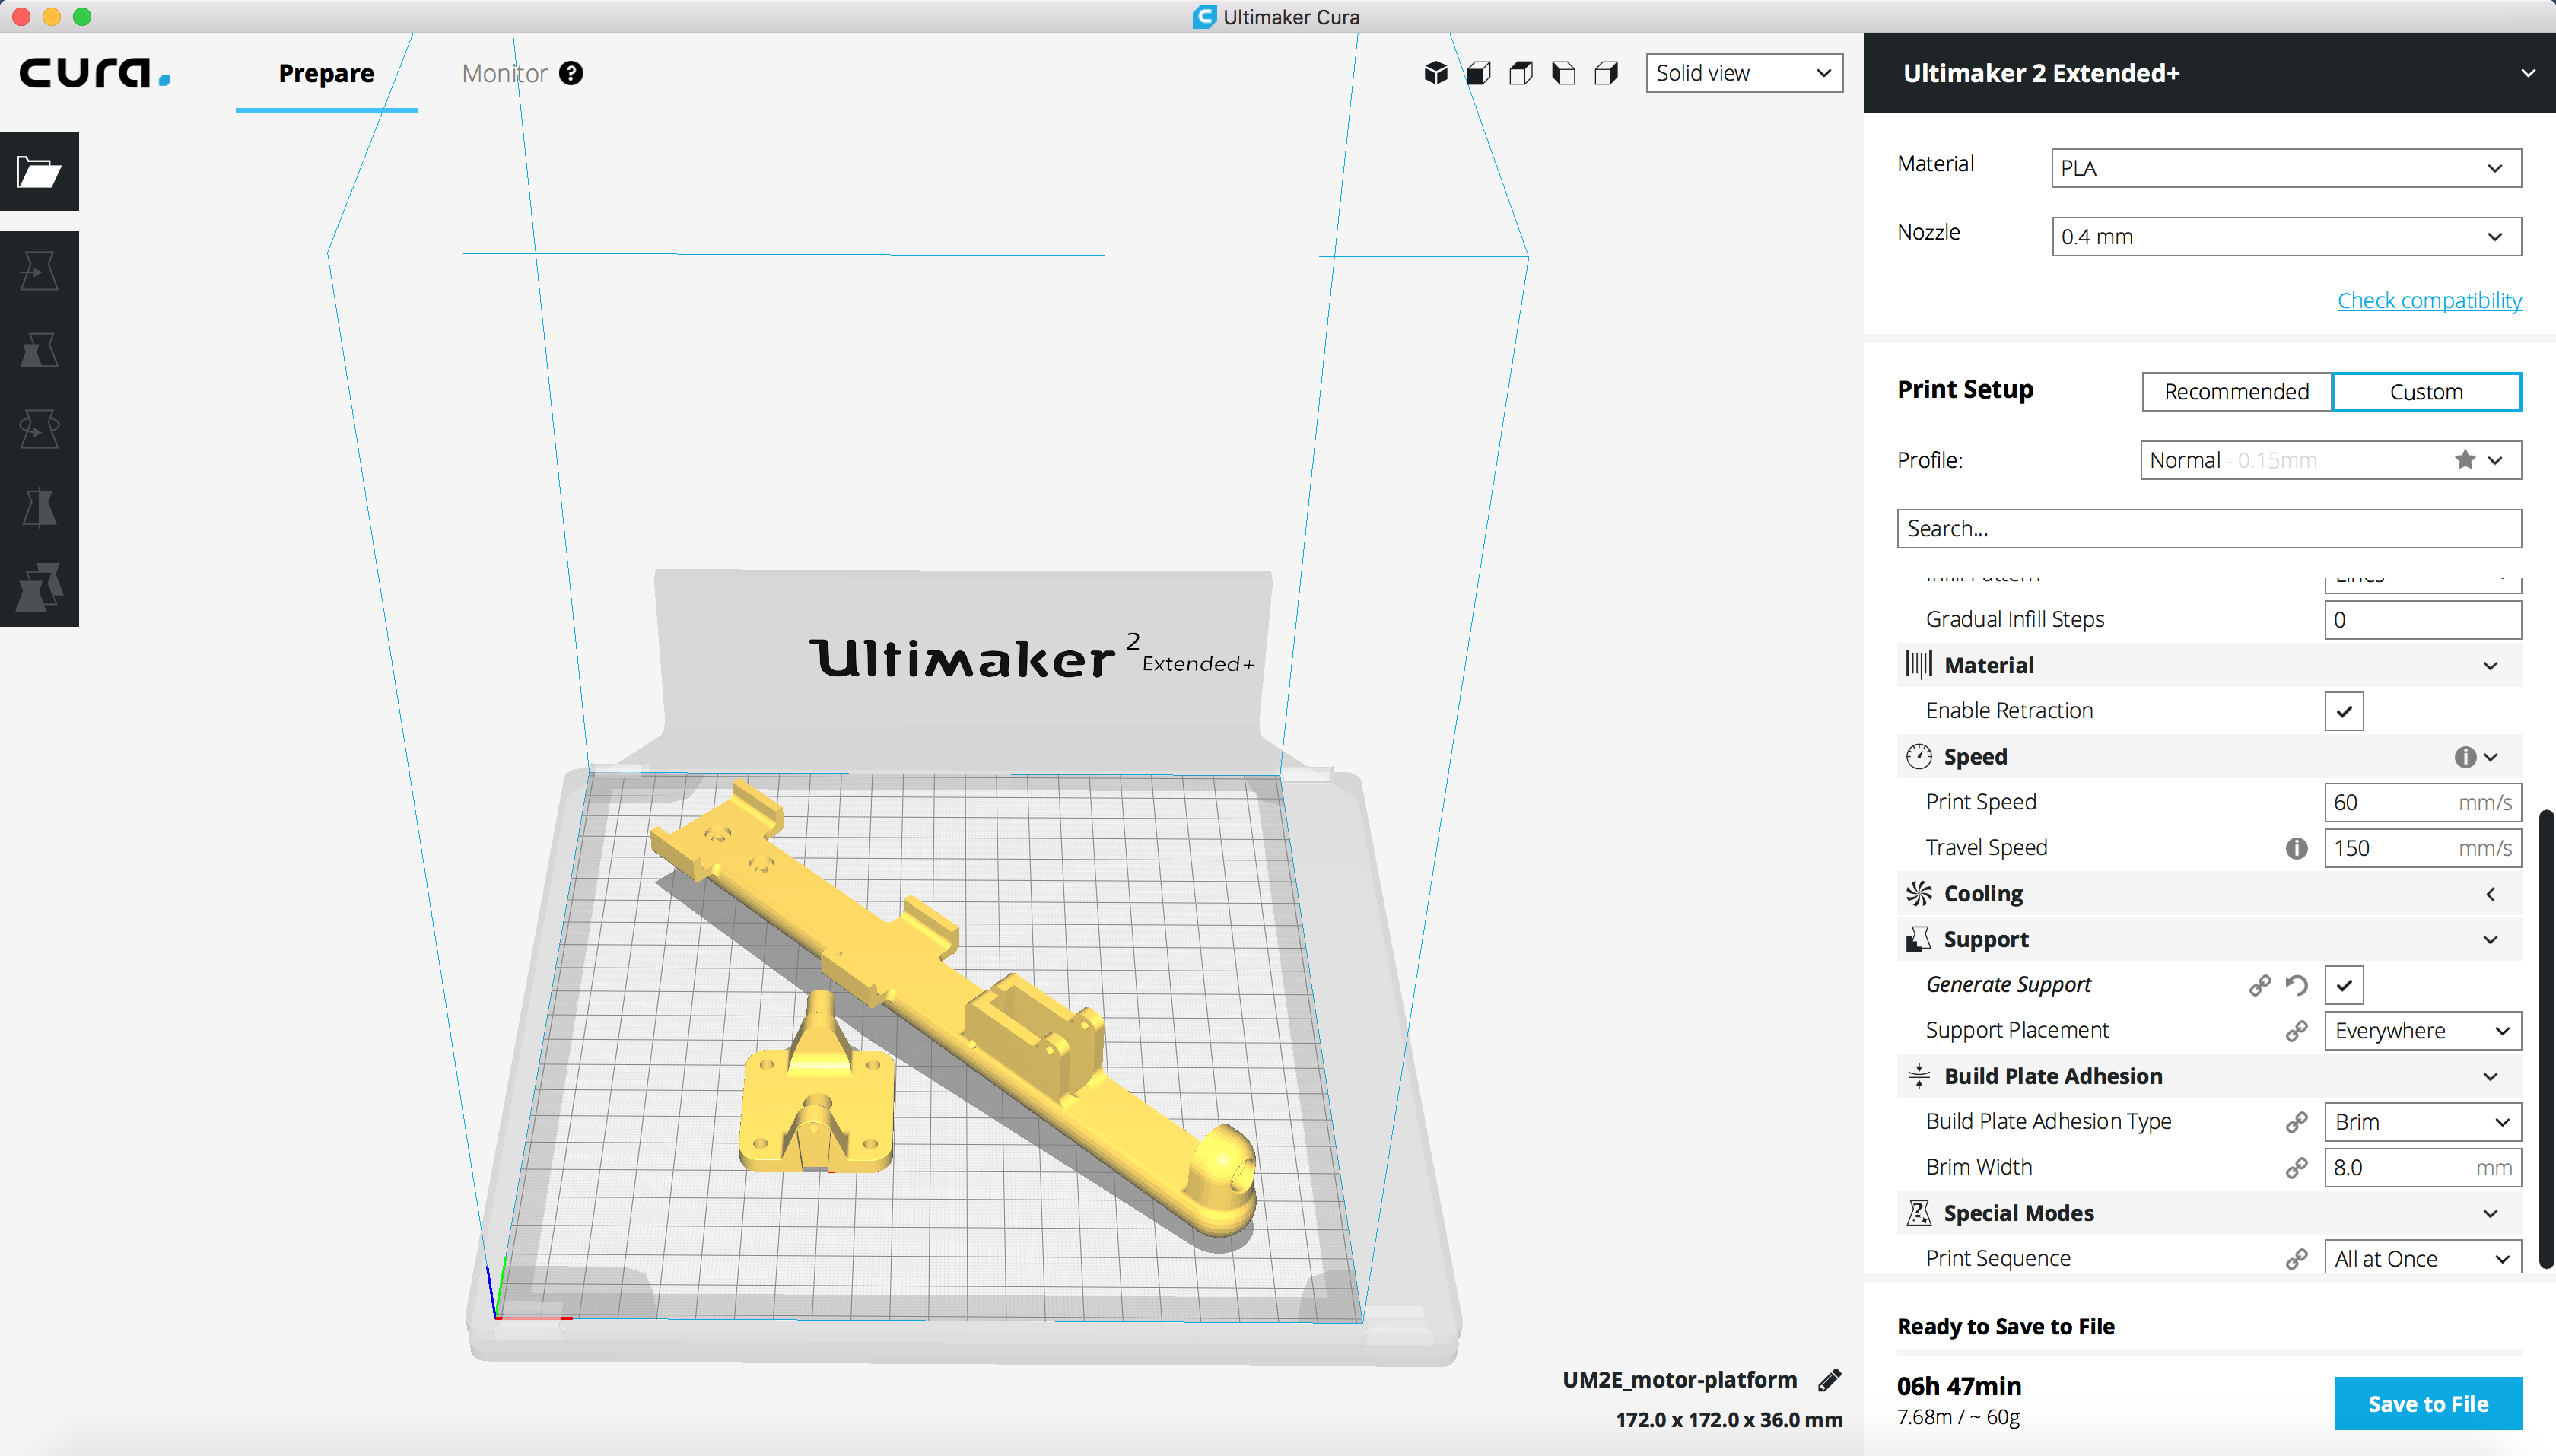Viewport: 2556px width, 1456px height.
Task: Click pencil icon to rename UM2E_motor-platform
Action: (x=1829, y=1380)
